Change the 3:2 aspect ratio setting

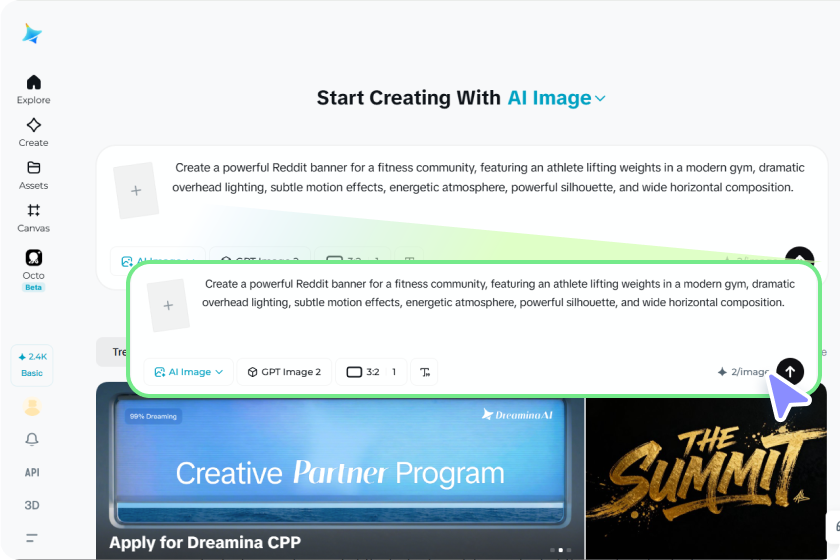coord(371,372)
